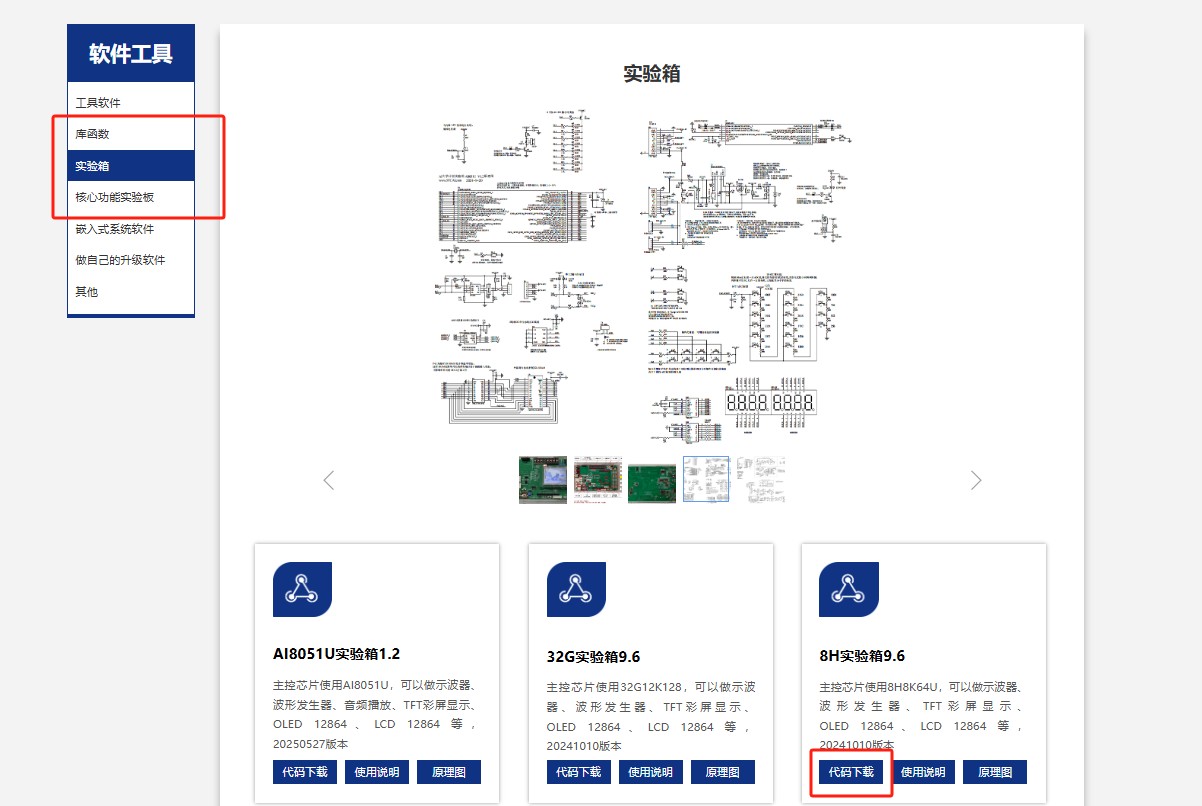Click the 软件工具 sidebar header

click(x=131, y=54)
